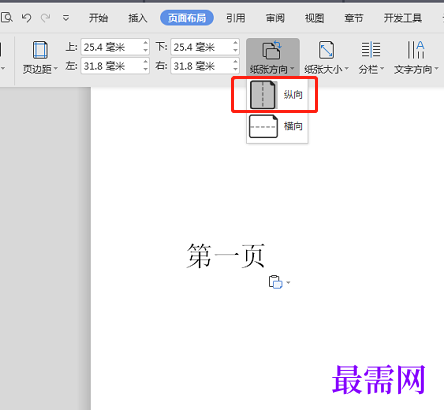
Task: Expand the 纸张大小 dropdown arrow
Action: click(x=347, y=69)
